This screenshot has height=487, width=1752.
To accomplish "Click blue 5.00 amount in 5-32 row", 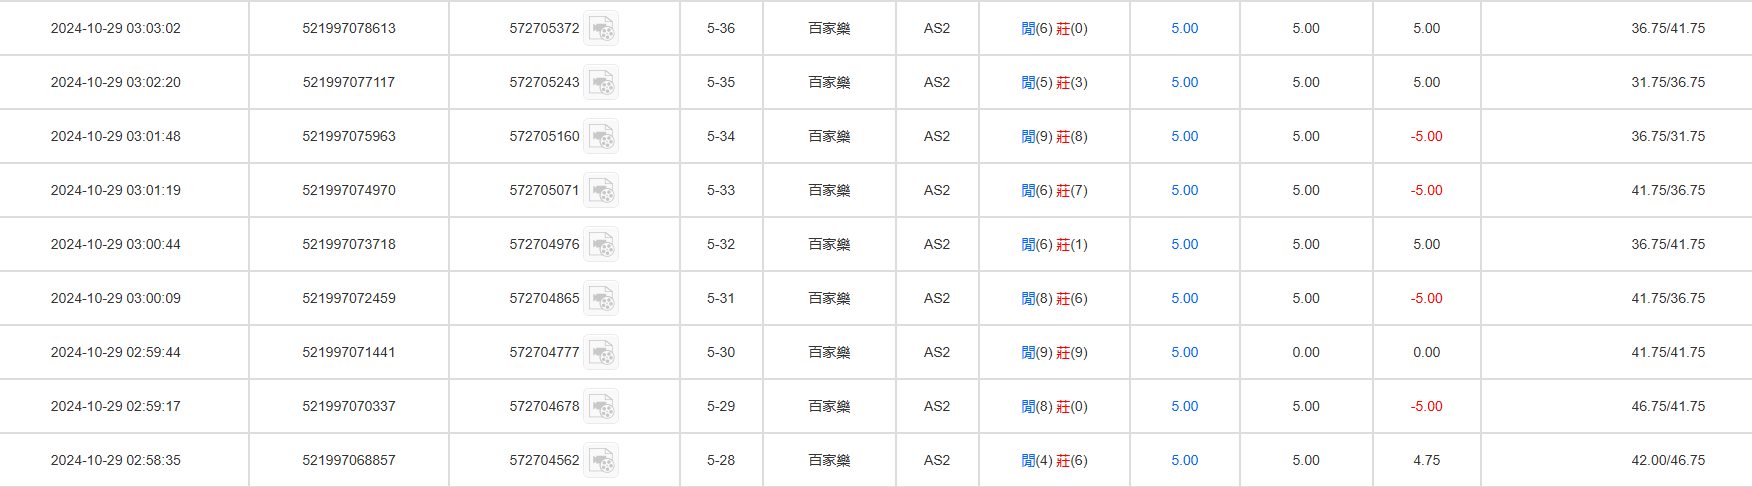I will pyautogui.click(x=1184, y=245).
